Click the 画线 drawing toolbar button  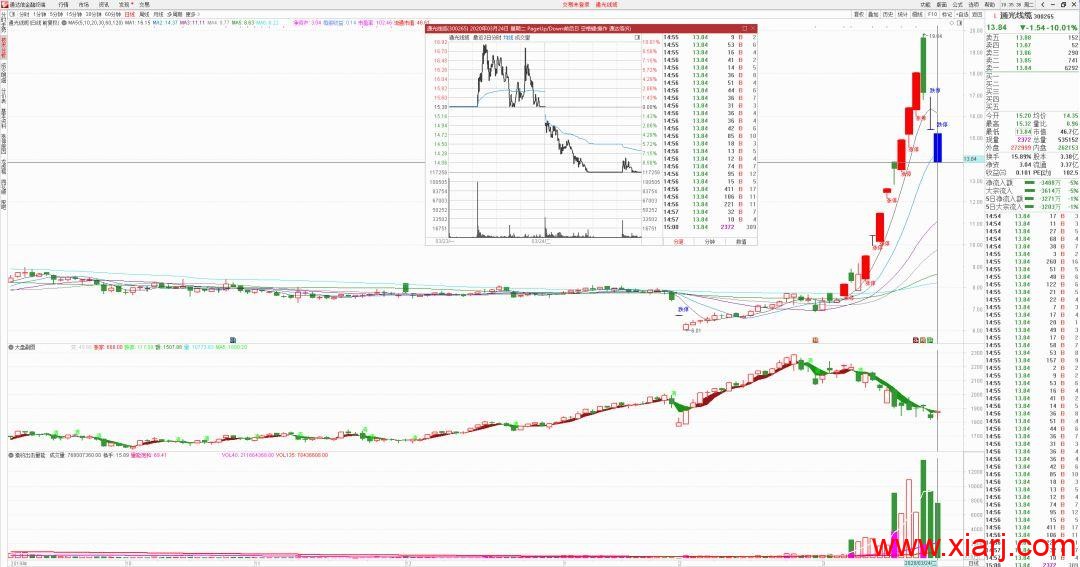pos(917,14)
